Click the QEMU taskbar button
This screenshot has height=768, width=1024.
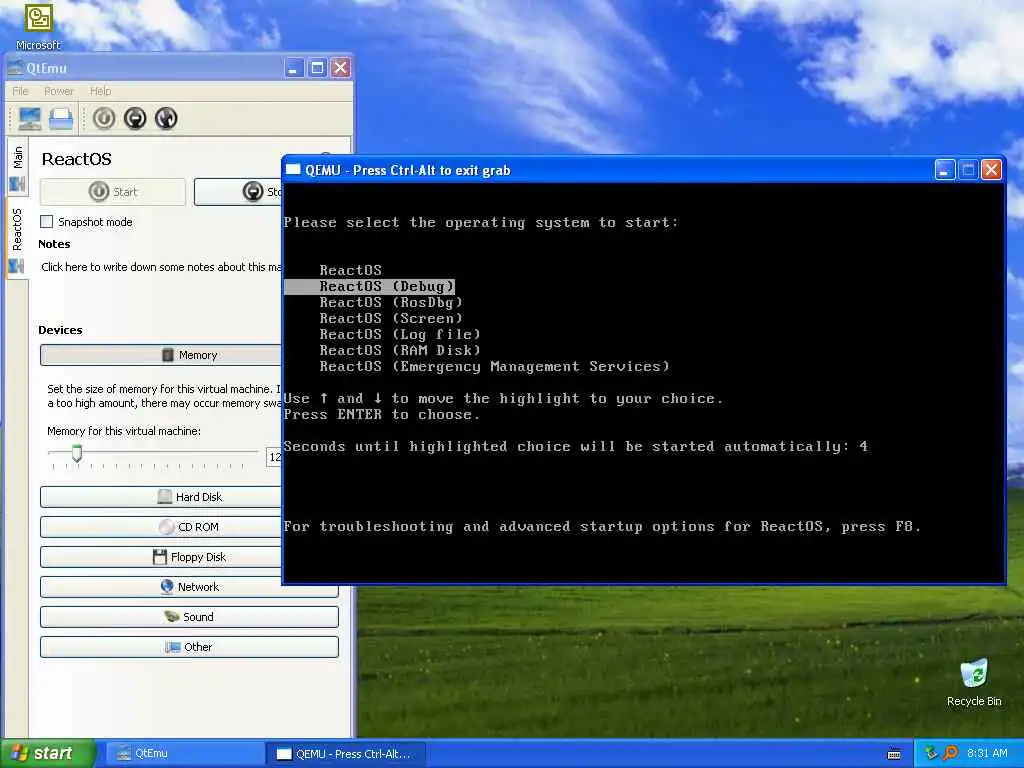pyautogui.click(x=346, y=754)
